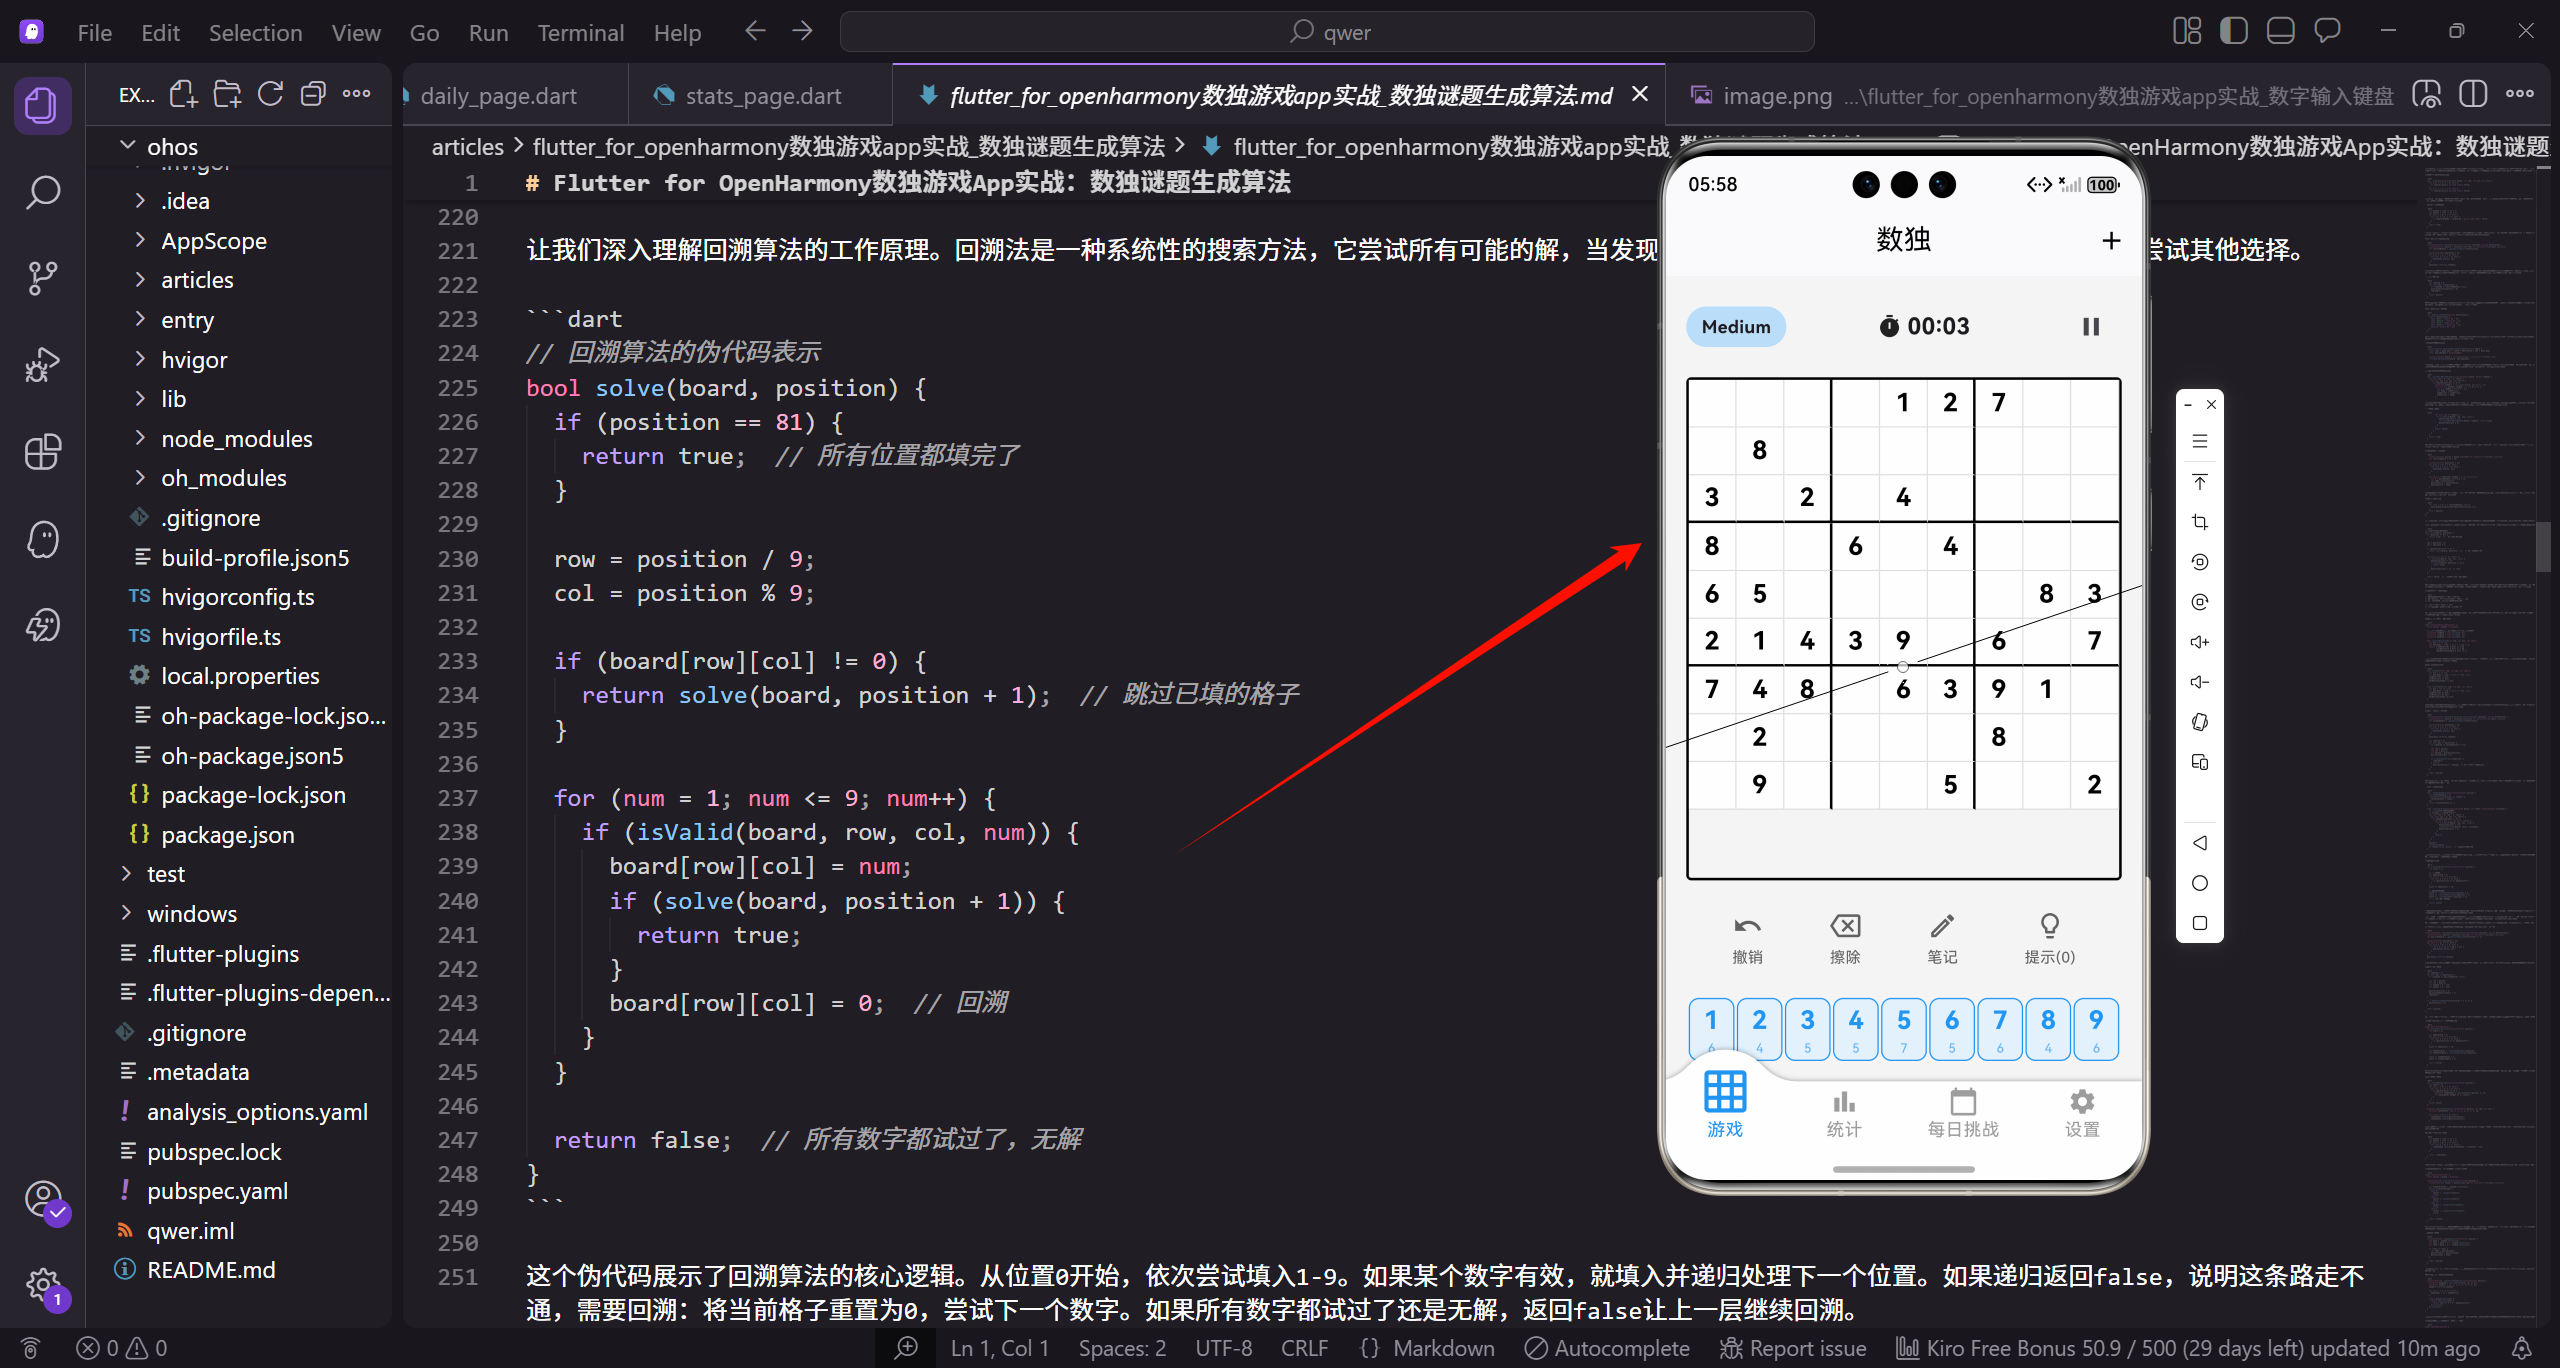
Task: Expand the node_modules folder
Action: tap(140, 439)
